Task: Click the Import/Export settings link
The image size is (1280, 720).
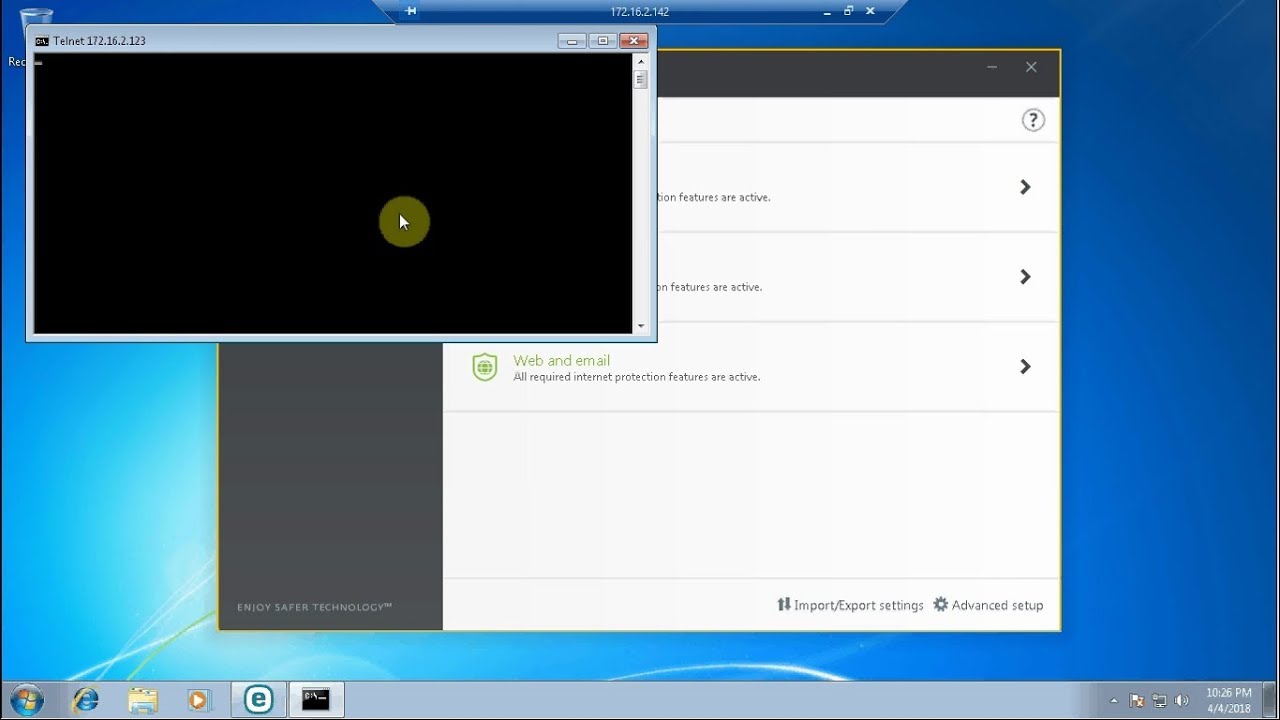Action: click(850, 605)
